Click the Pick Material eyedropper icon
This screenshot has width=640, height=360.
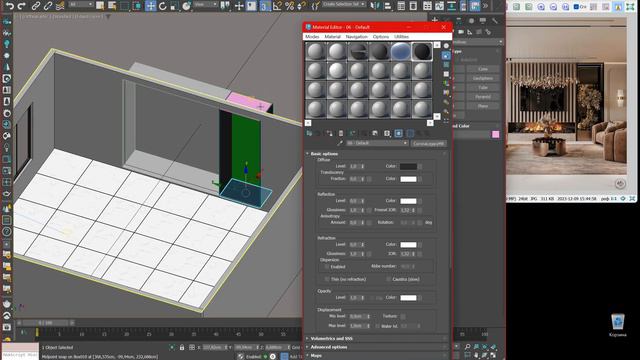340,143
